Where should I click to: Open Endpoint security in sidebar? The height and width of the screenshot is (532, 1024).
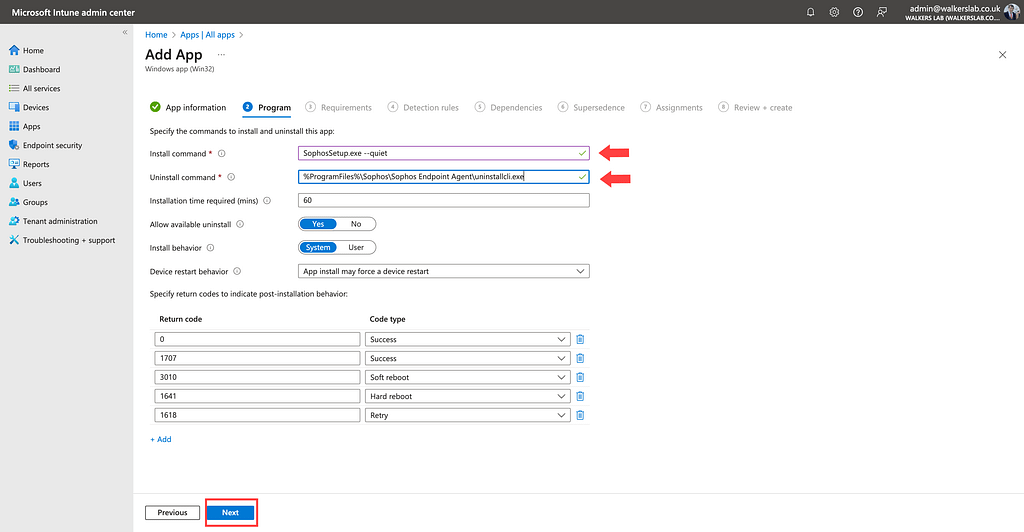[52, 145]
